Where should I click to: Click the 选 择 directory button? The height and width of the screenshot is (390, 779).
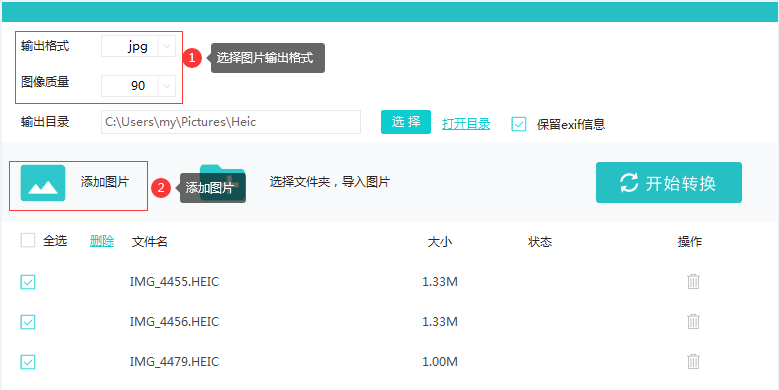(x=406, y=122)
